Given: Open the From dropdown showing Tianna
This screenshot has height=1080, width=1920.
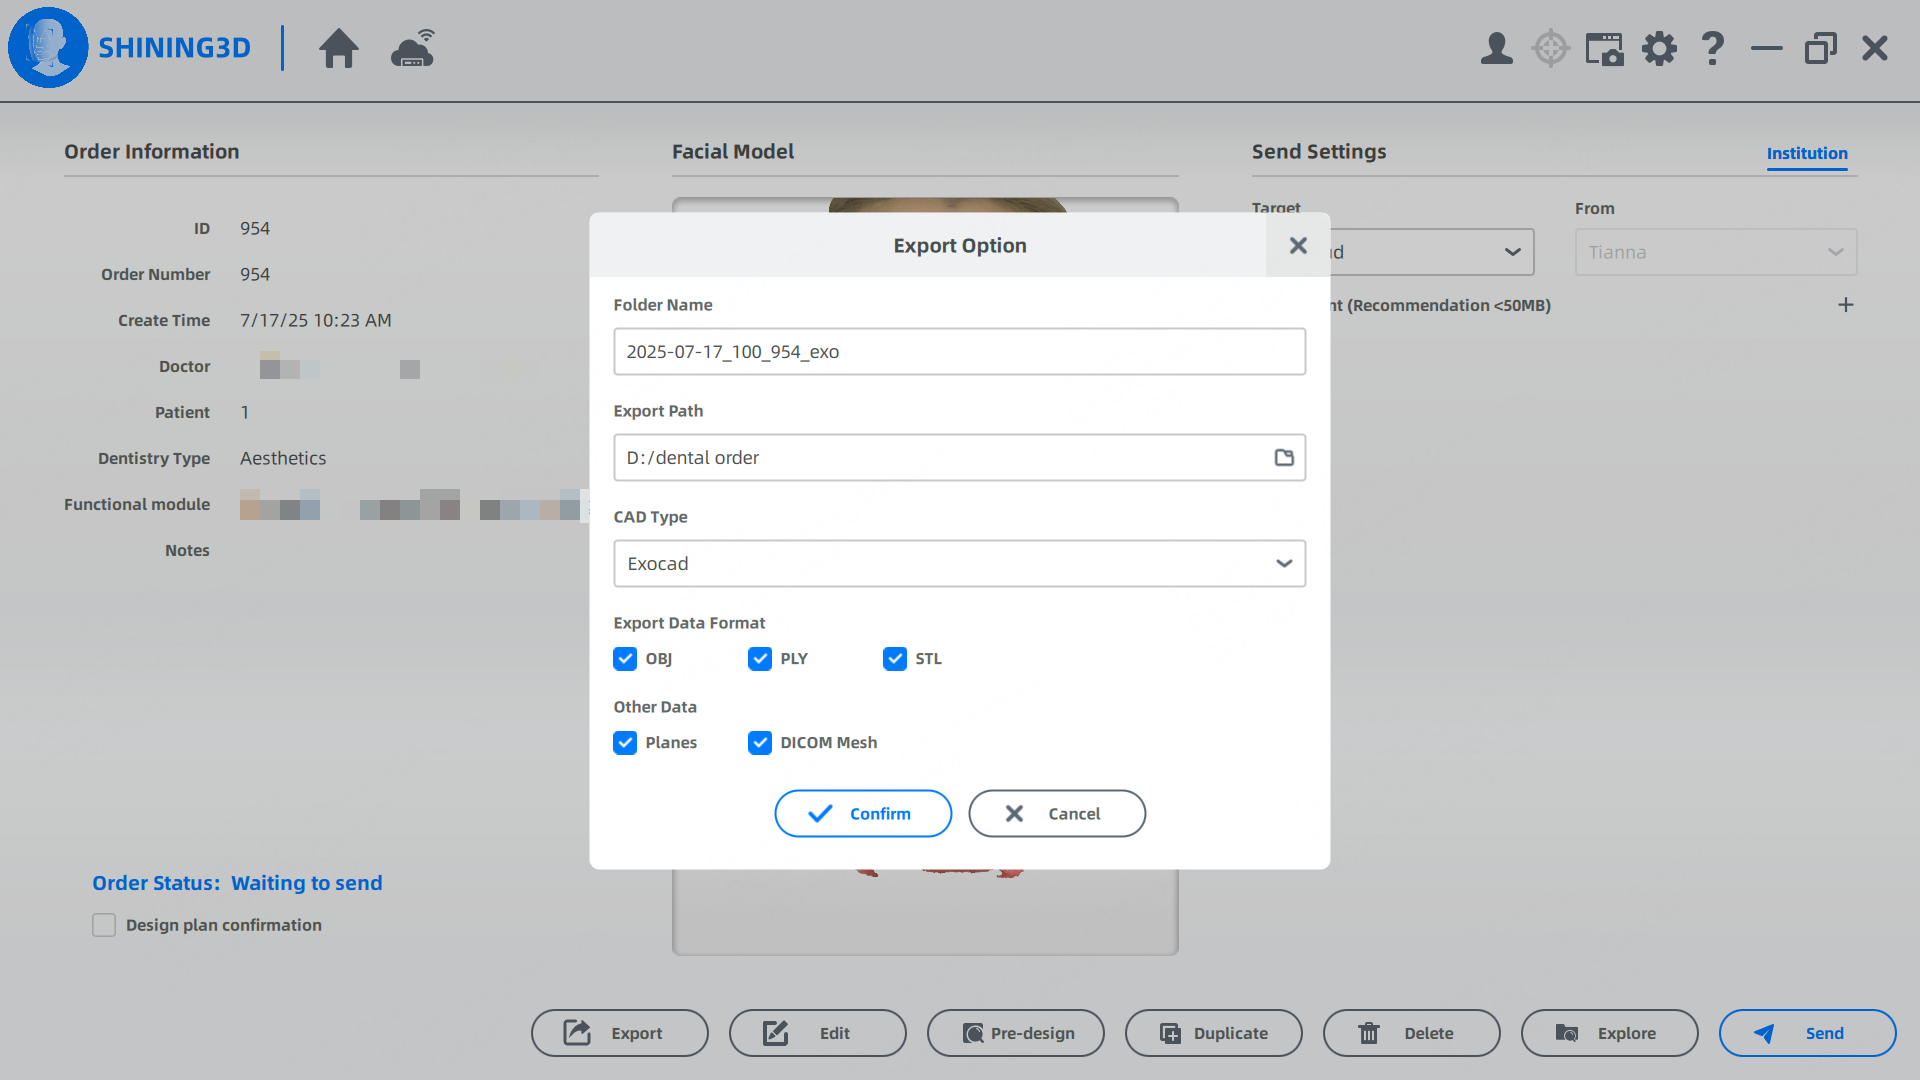Looking at the screenshot, I should 1715,252.
